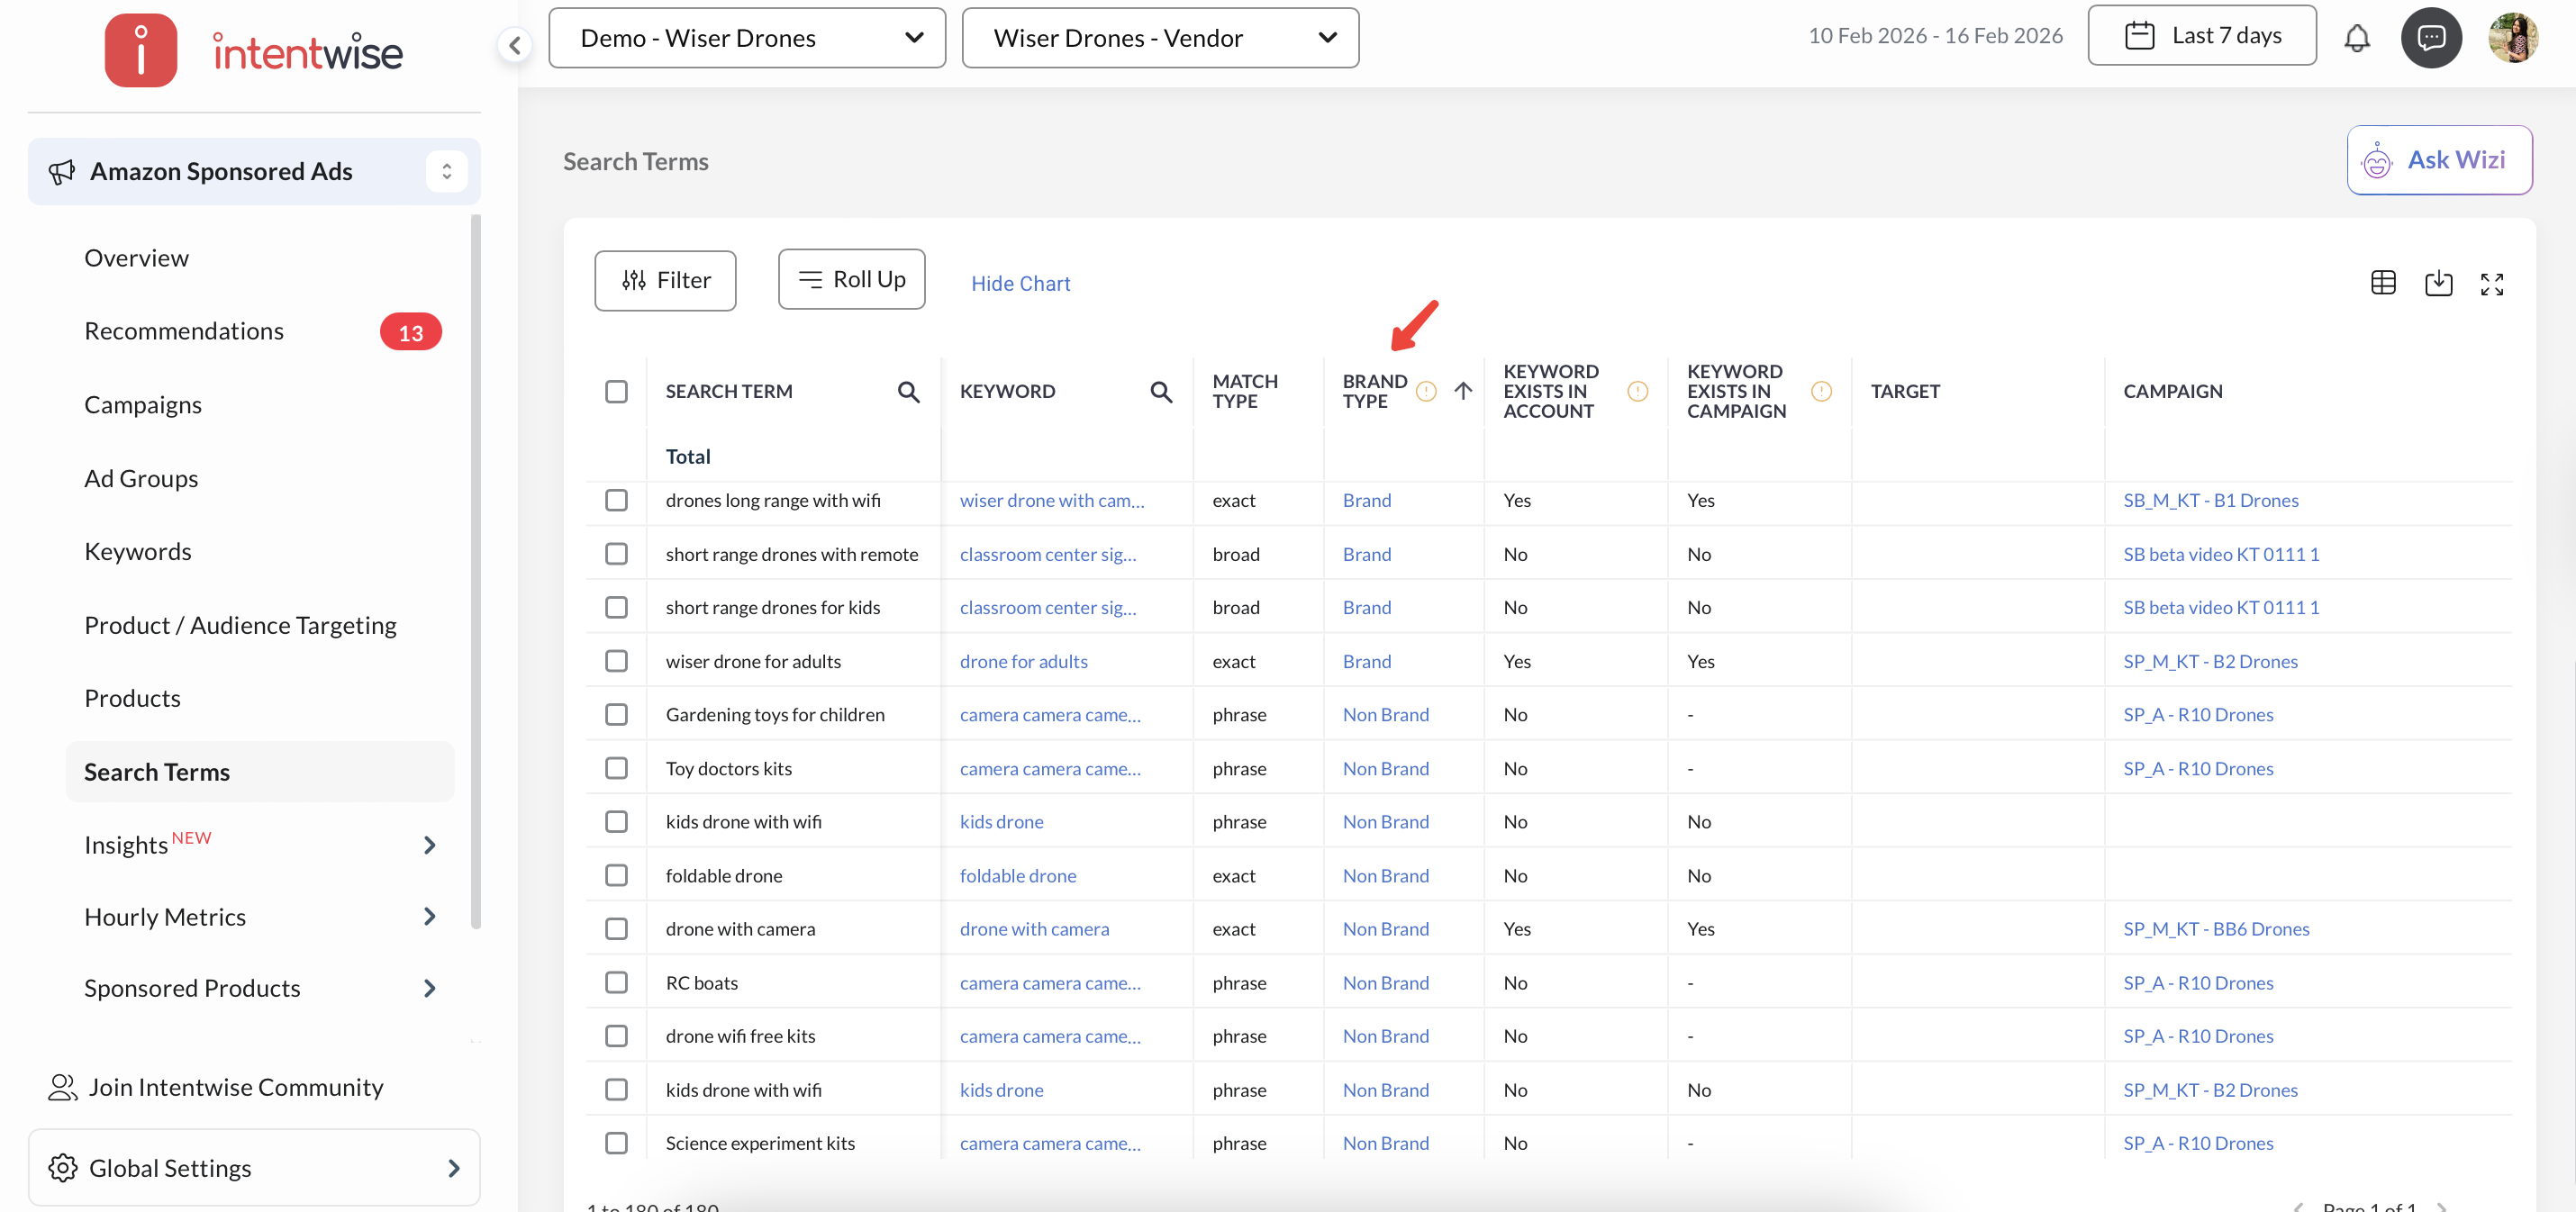Click the Search Term column magnifier icon
2576x1212 pixels.
(x=908, y=392)
